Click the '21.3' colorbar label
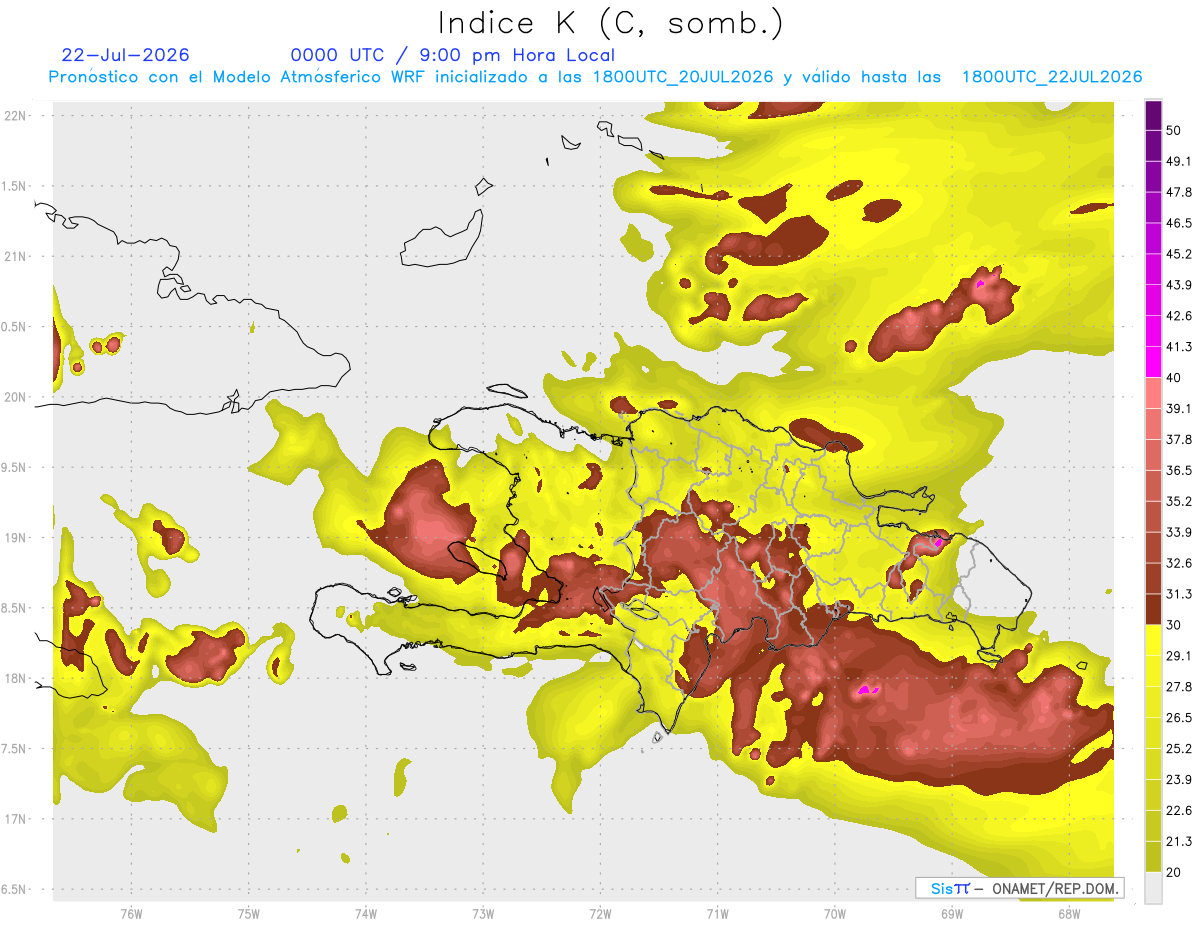The width and height of the screenshot is (1200, 927). click(1178, 842)
